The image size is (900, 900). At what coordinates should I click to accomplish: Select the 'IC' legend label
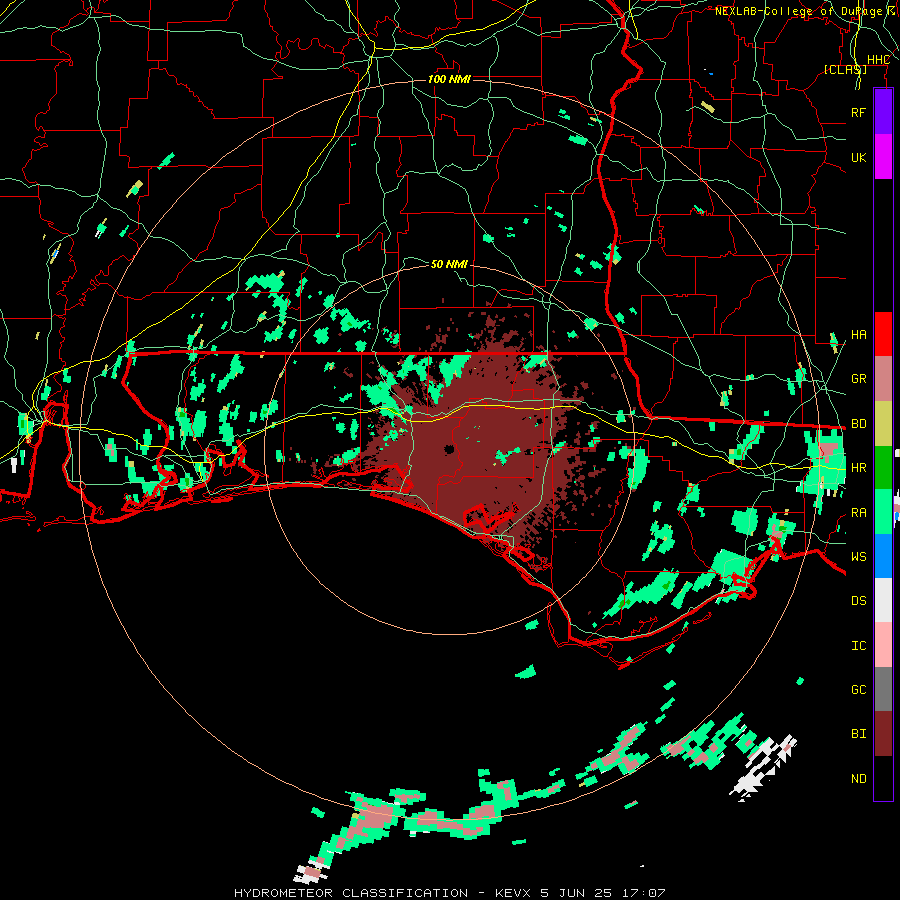[858, 646]
